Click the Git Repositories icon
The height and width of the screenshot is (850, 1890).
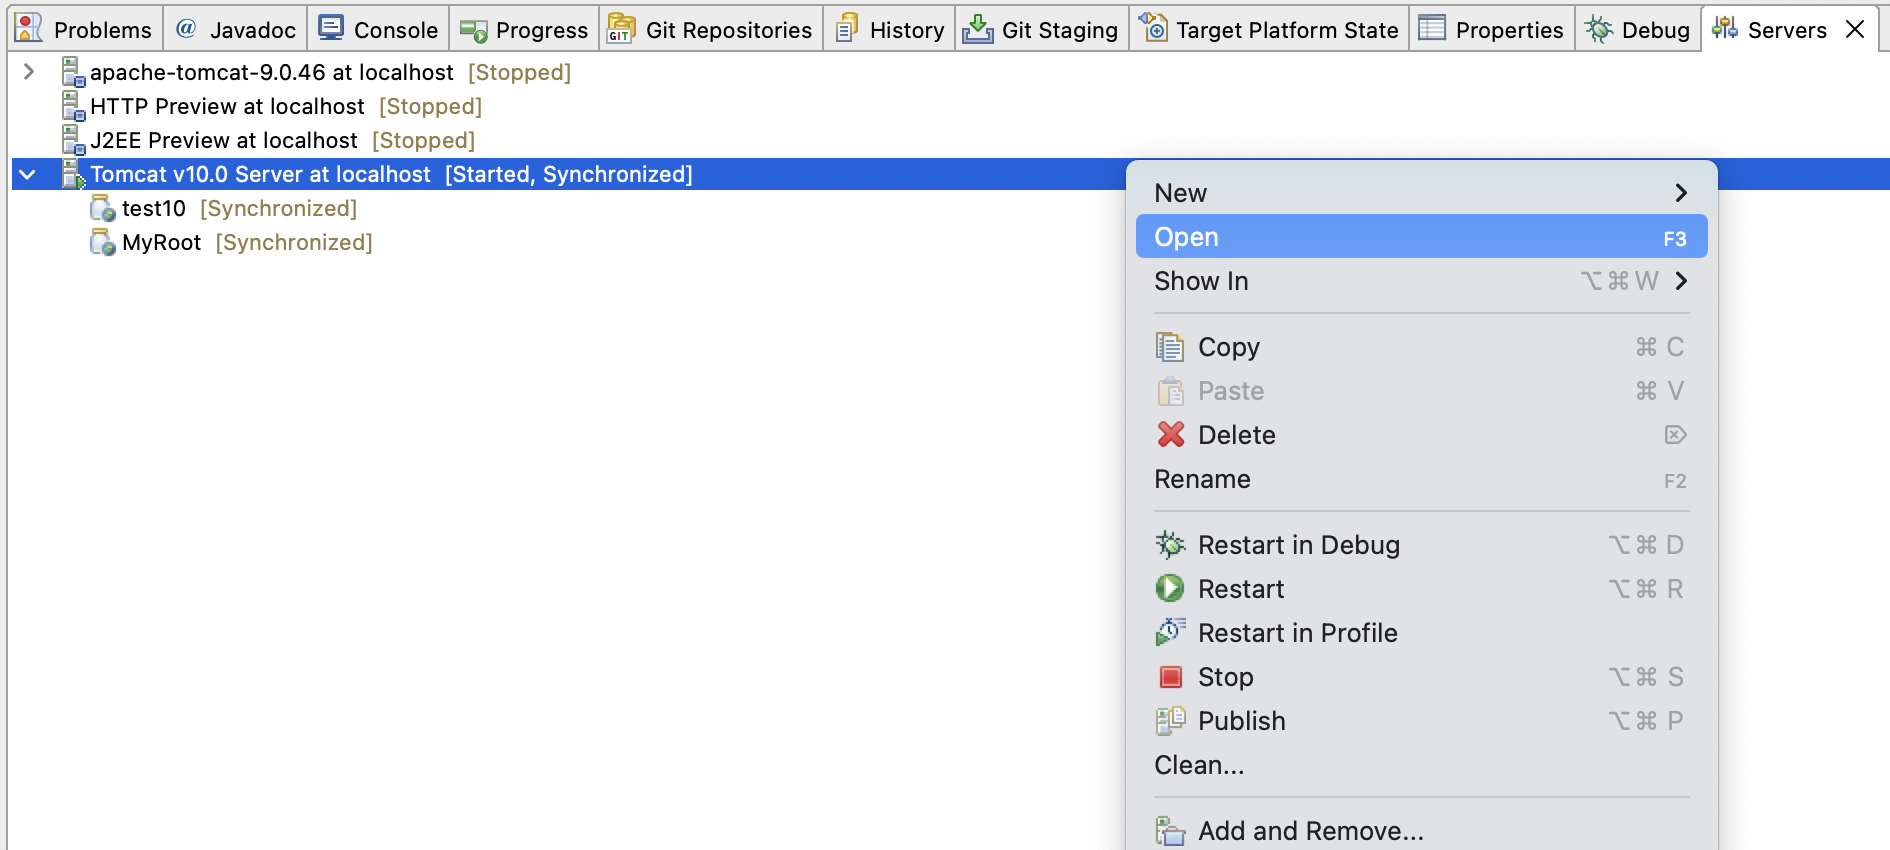click(622, 28)
